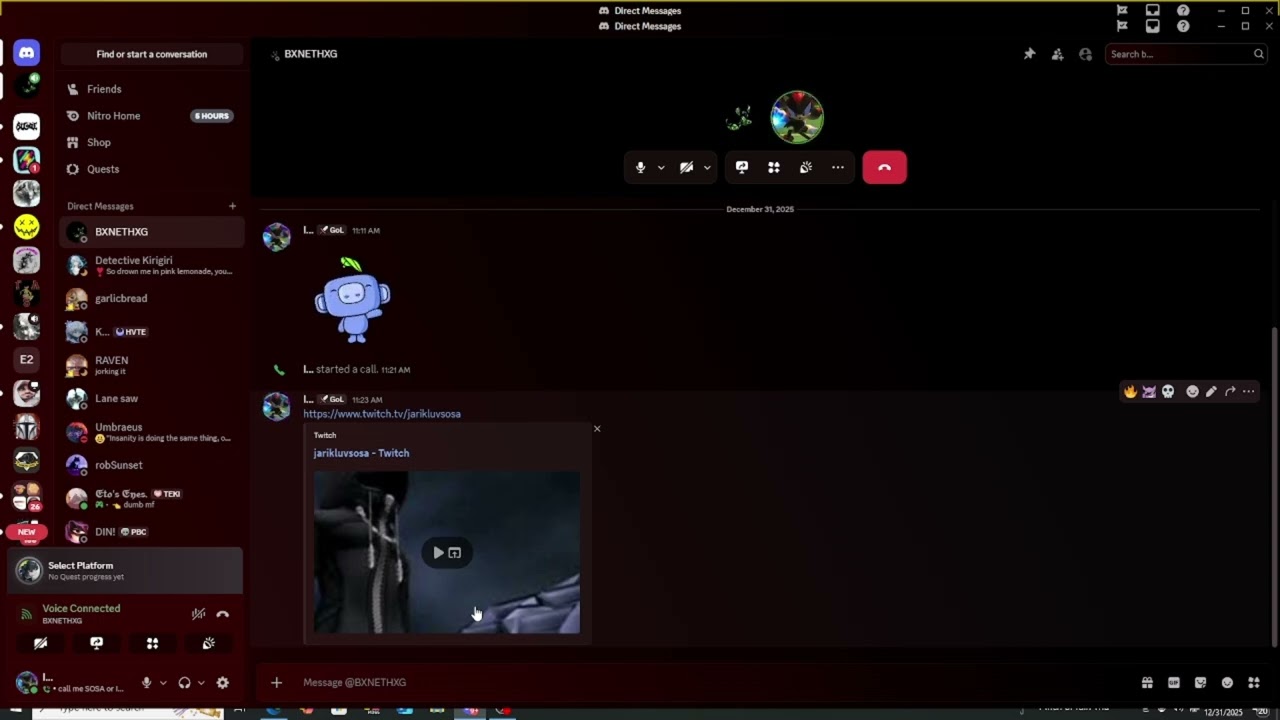
Task: Click the Message @BXNETHXG input field
Action: pyautogui.click(x=715, y=683)
